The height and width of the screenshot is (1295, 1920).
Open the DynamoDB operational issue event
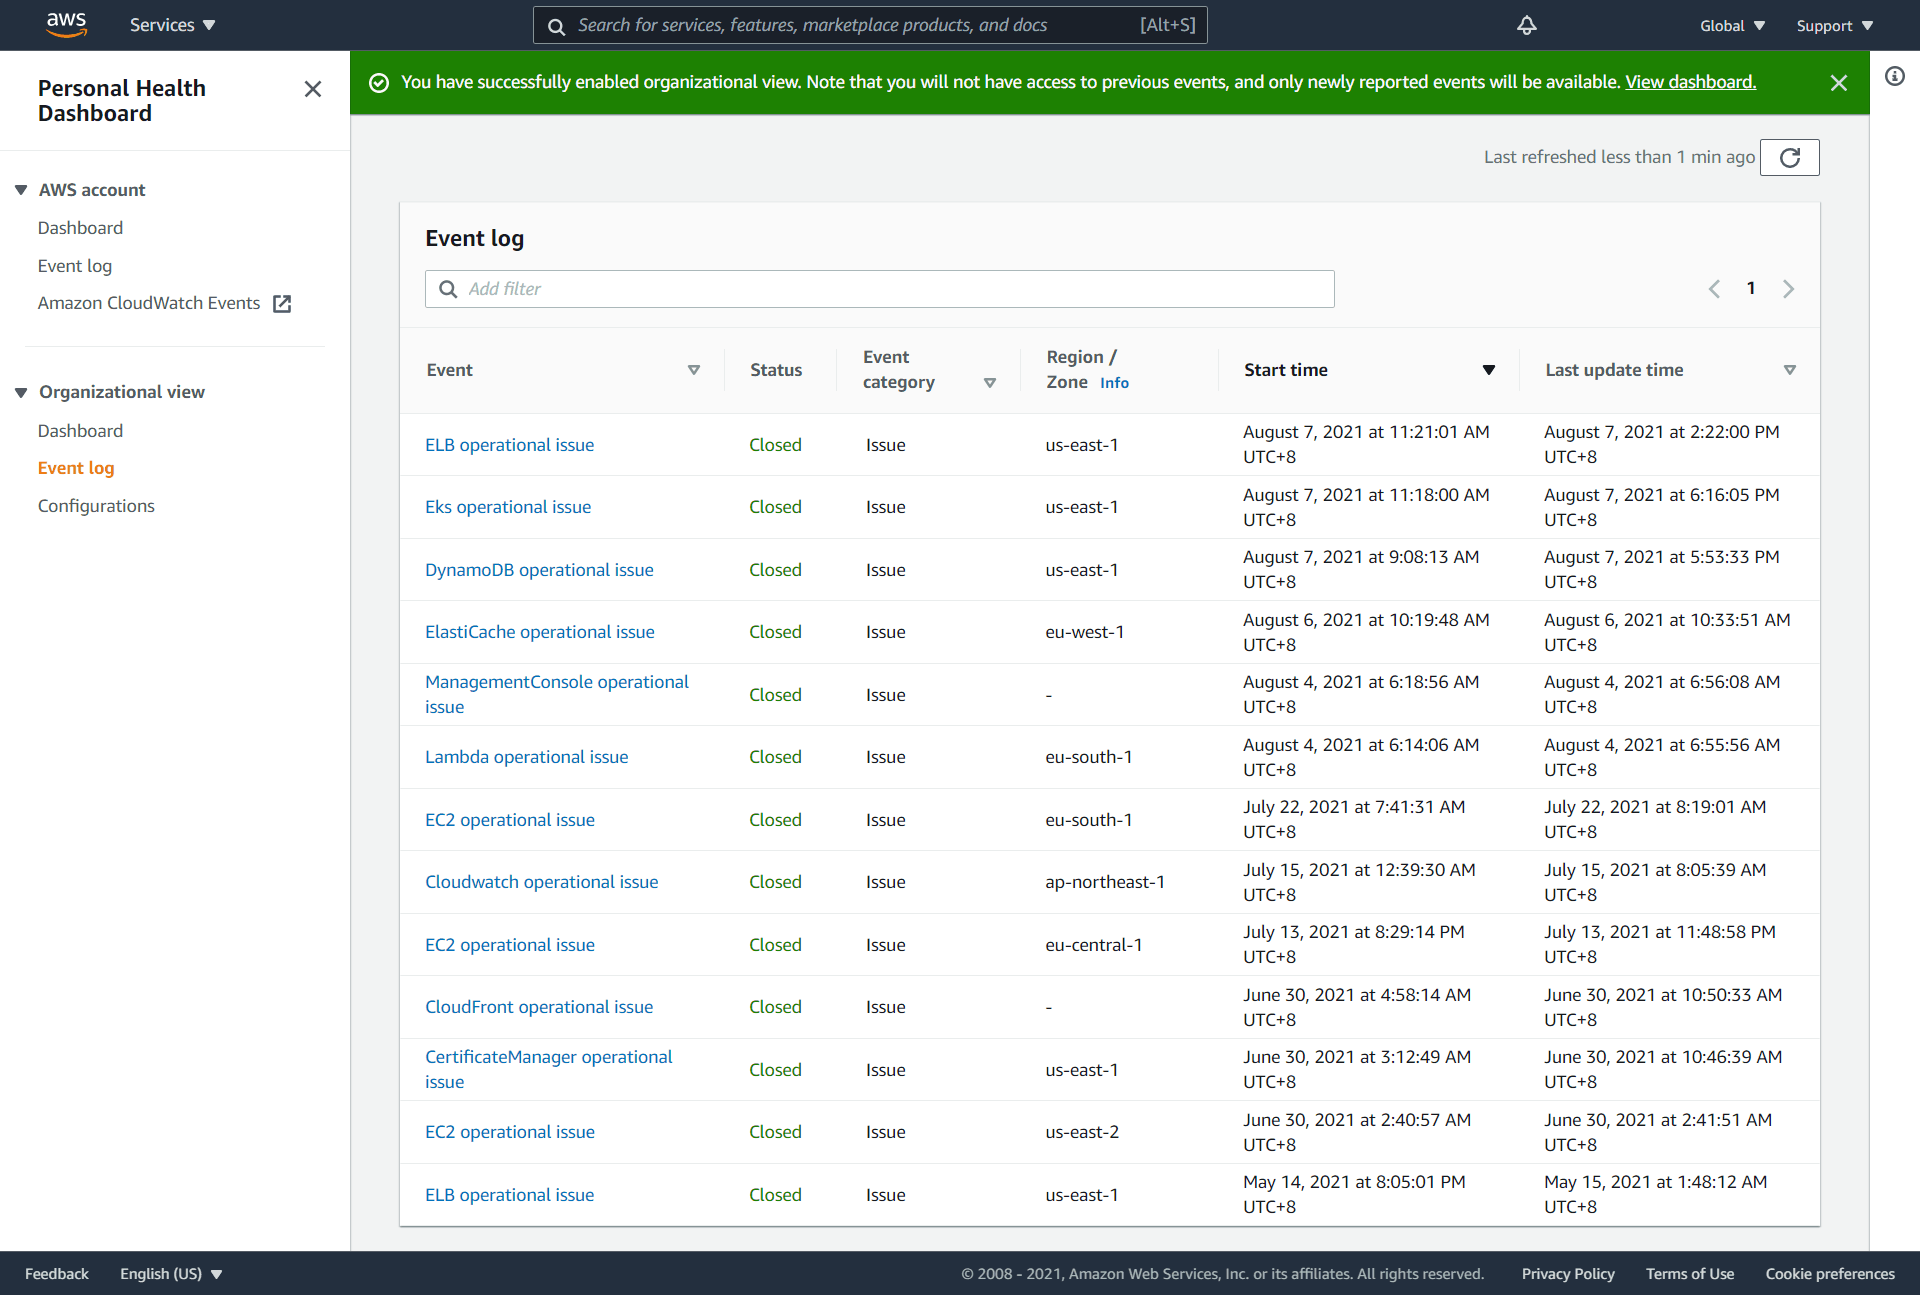pyautogui.click(x=539, y=570)
